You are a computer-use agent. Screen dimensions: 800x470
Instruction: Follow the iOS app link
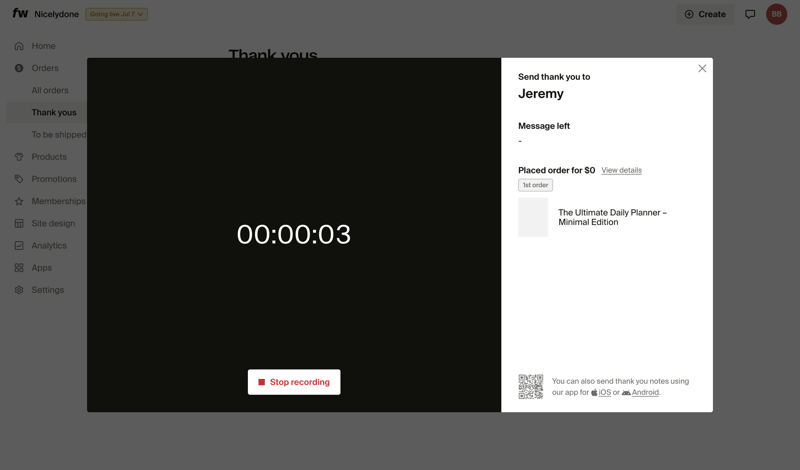click(604, 393)
